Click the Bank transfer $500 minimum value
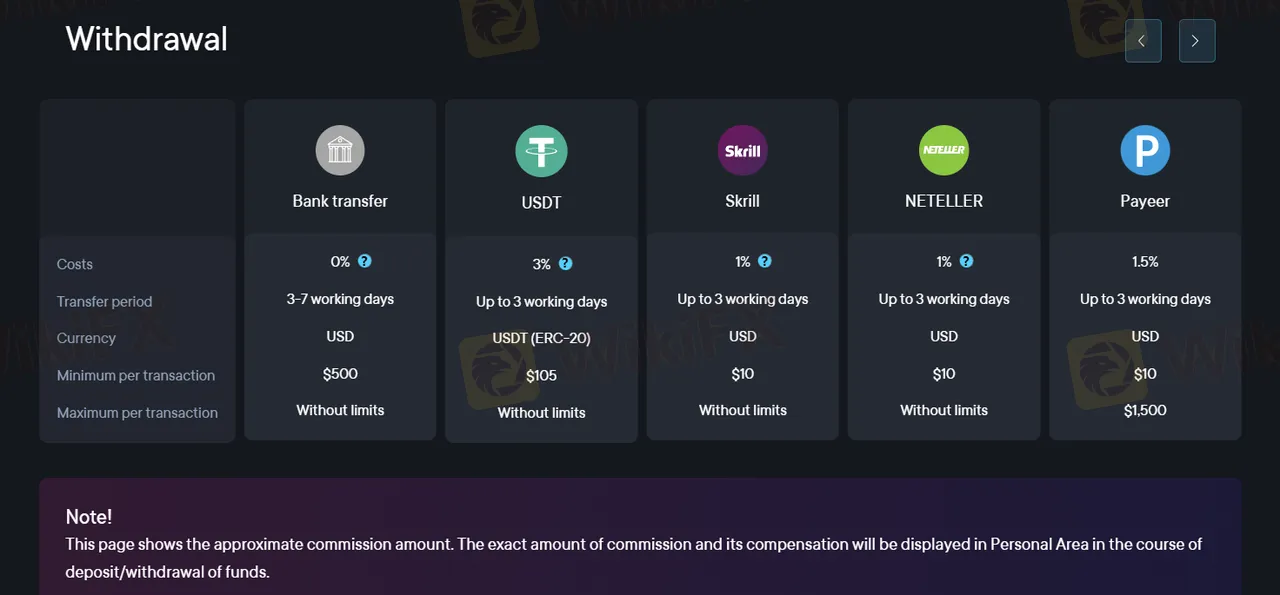The height and width of the screenshot is (595, 1280). [x=340, y=374]
